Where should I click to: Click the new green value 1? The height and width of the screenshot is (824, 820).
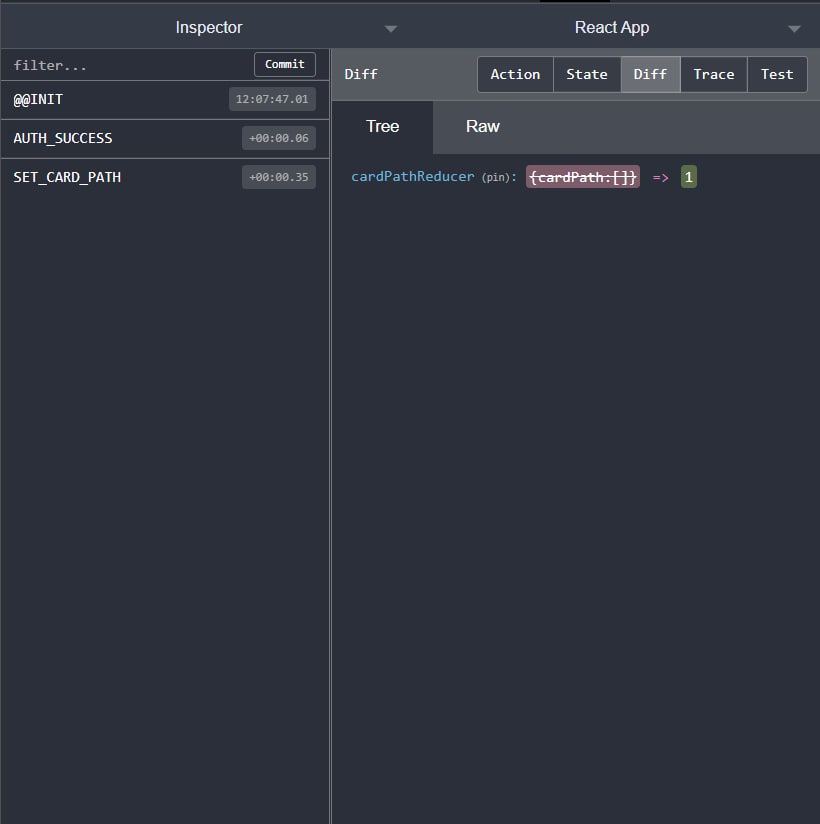[689, 177]
